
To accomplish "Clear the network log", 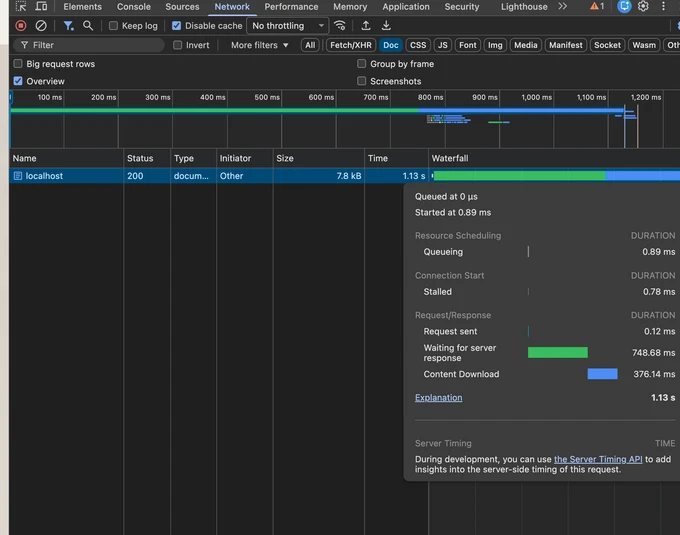I will pos(41,26).
